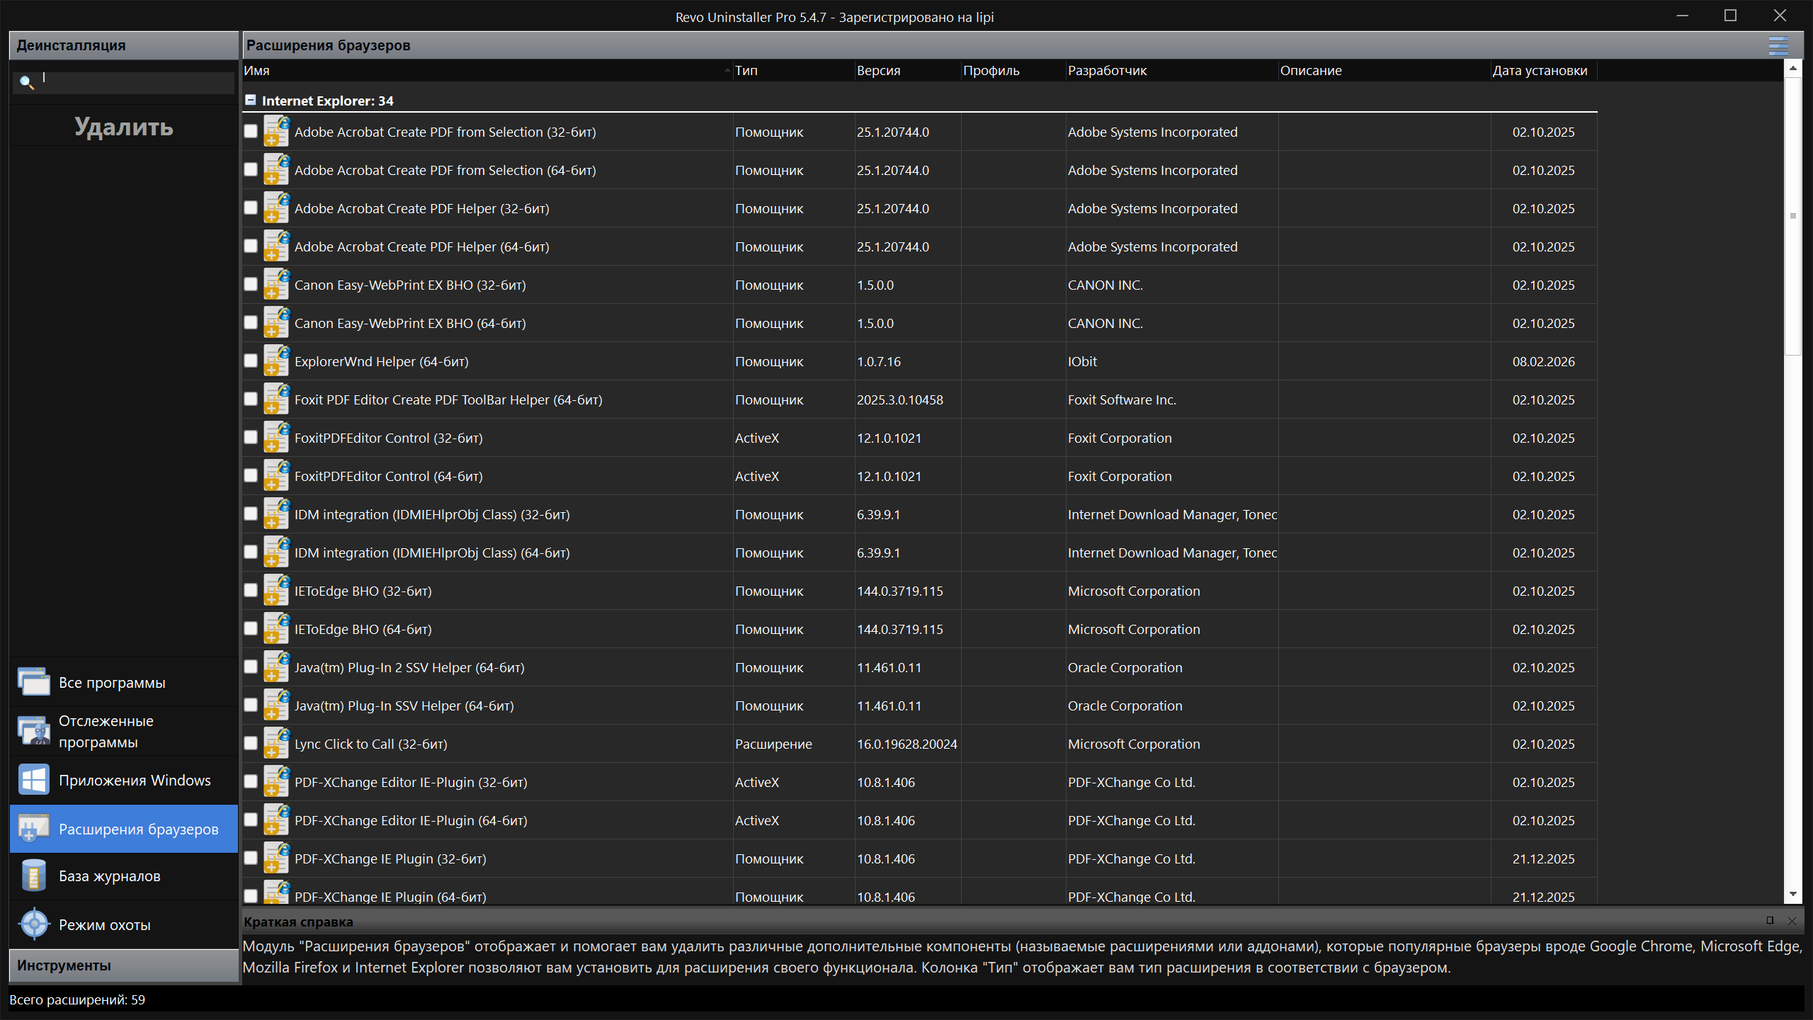
Task: Activate Режим охоты via its crosshair icon
Action: [34, 924]
